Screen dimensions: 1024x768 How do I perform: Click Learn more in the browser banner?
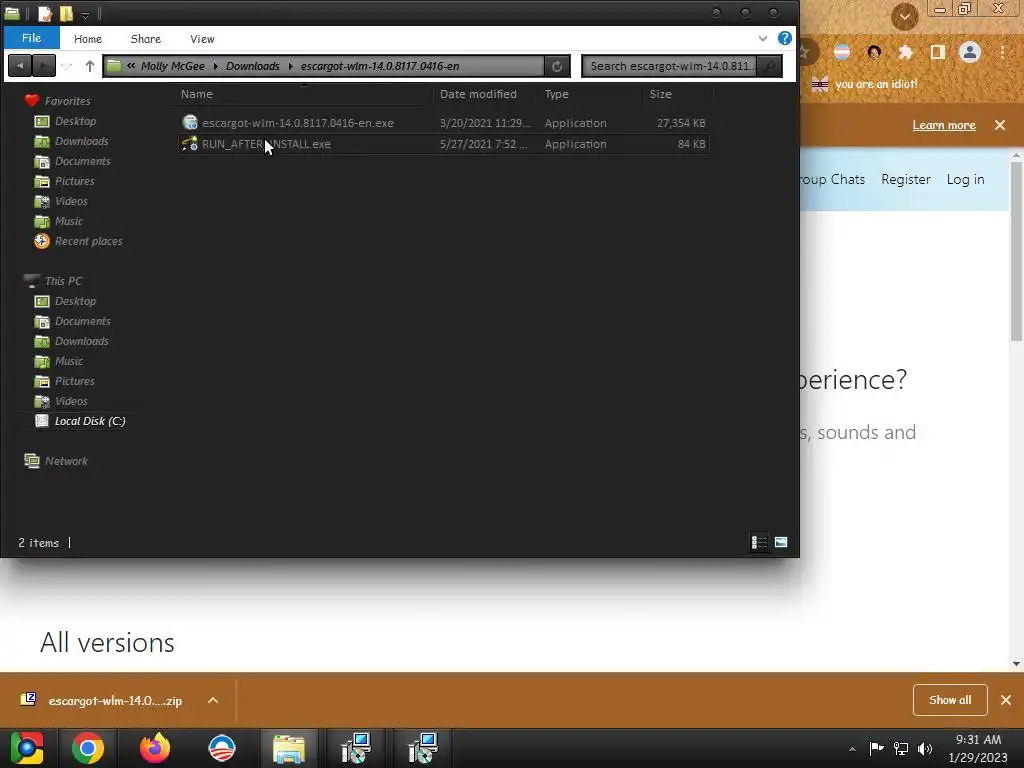tap(944, 125)
